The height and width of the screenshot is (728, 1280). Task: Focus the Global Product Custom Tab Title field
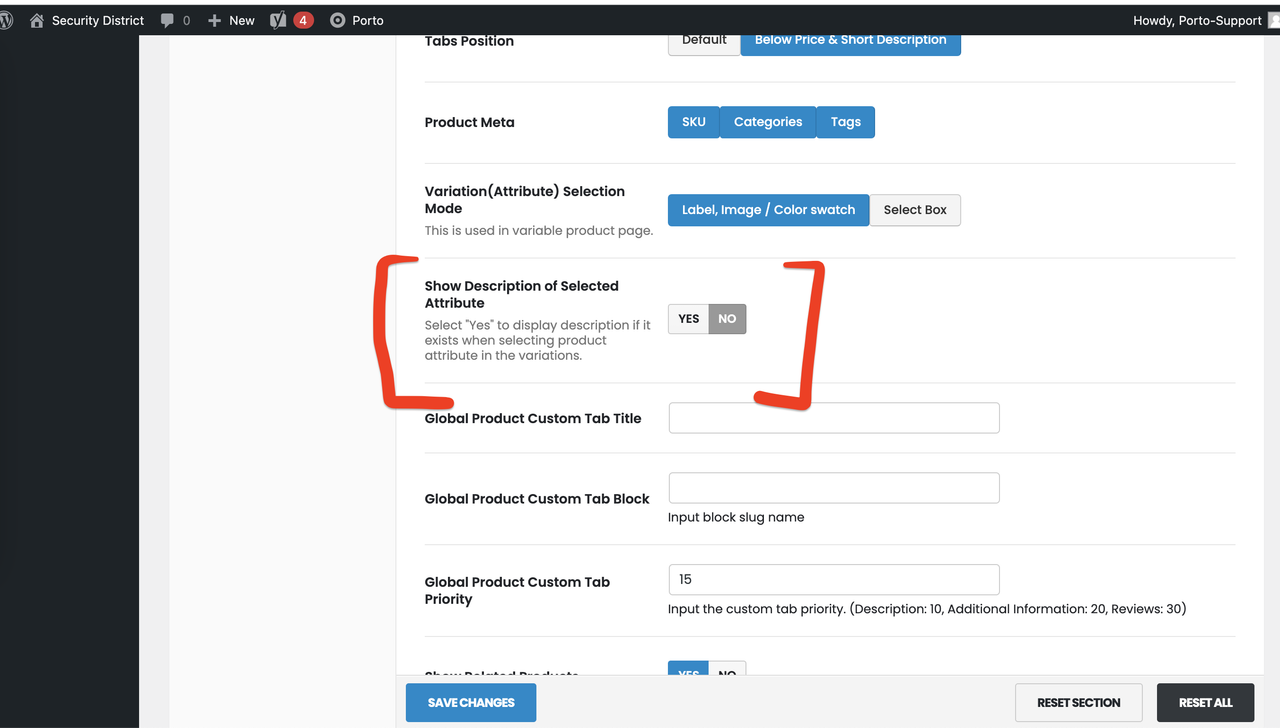pyautogui.click(x=834, y=418)
